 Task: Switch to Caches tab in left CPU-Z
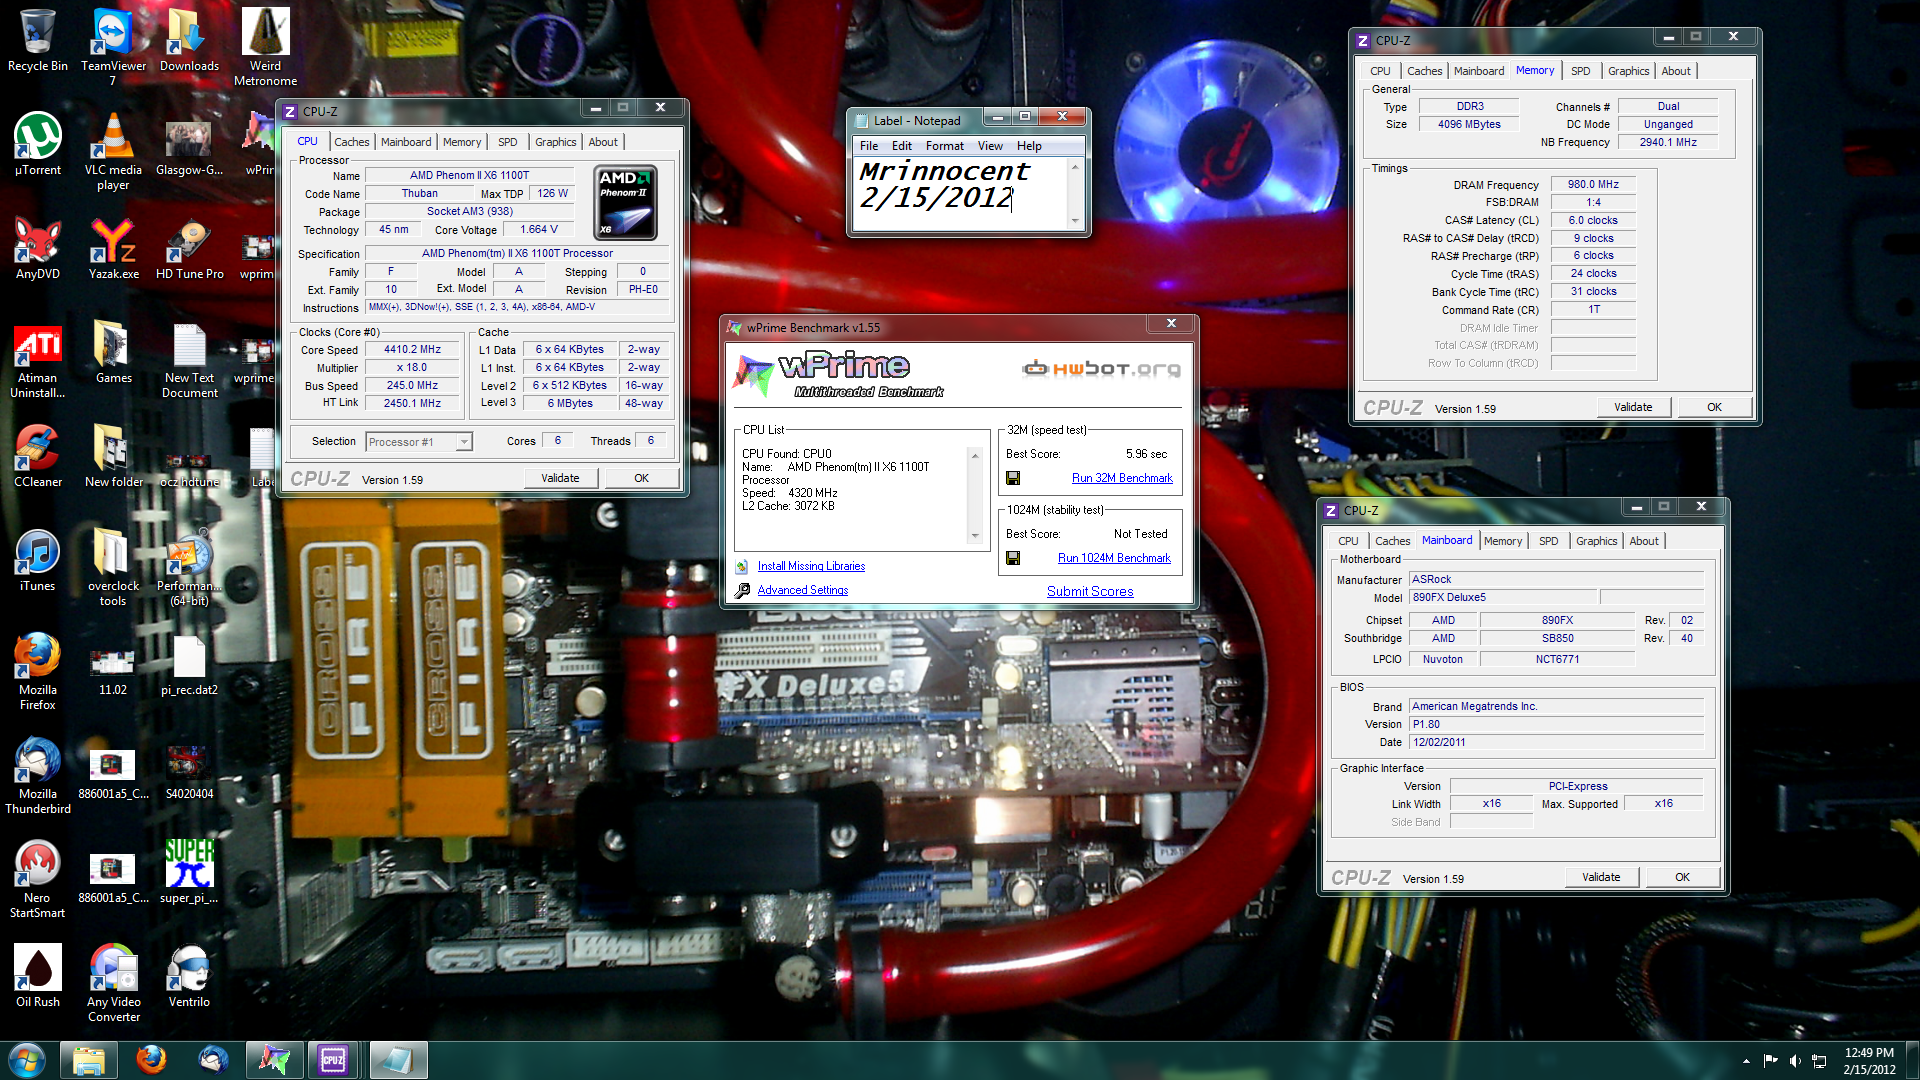point(351,142)
